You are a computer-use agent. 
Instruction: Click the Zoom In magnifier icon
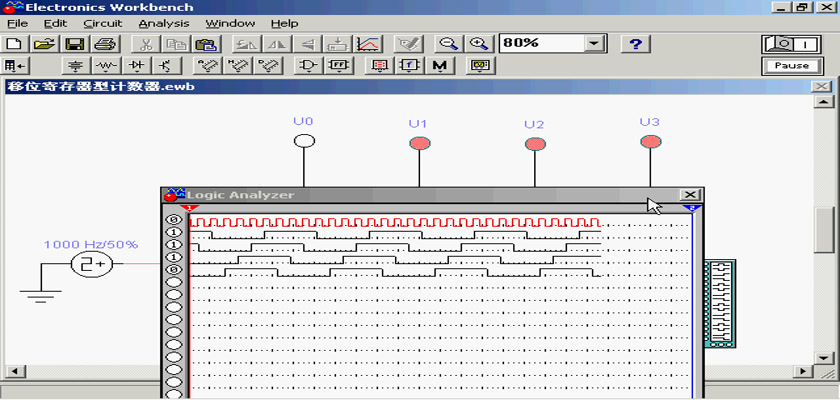click(480, 44)
